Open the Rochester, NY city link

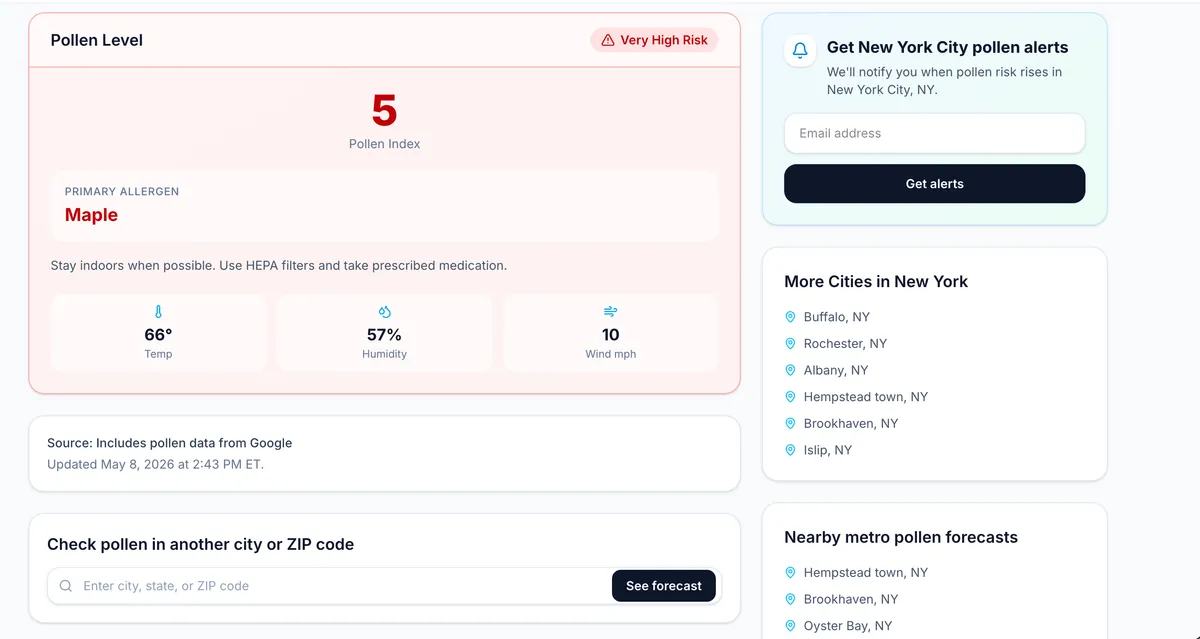click(x=845, y=343)
